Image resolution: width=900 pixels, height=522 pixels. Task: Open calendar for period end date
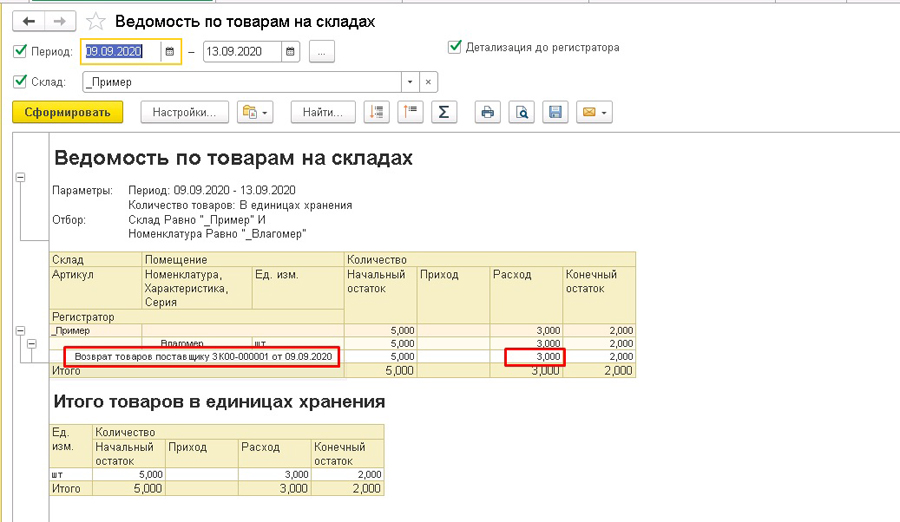click(x=290, y=52)
